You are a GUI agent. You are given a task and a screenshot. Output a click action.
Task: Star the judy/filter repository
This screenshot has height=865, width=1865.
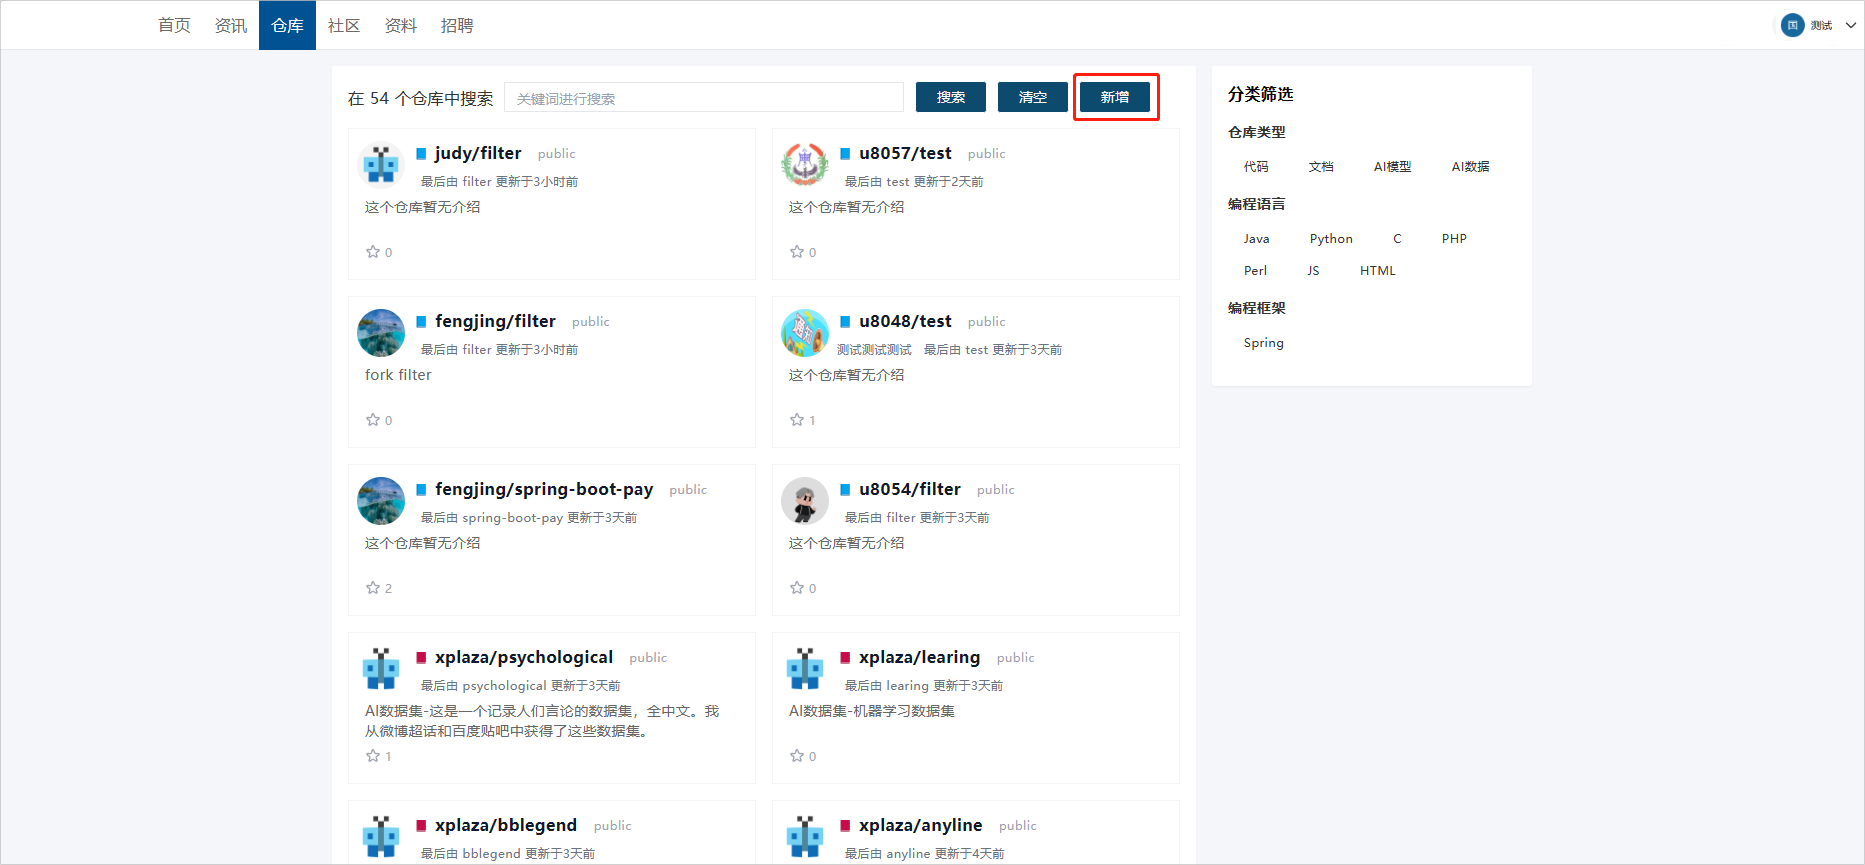click(373, 252)
